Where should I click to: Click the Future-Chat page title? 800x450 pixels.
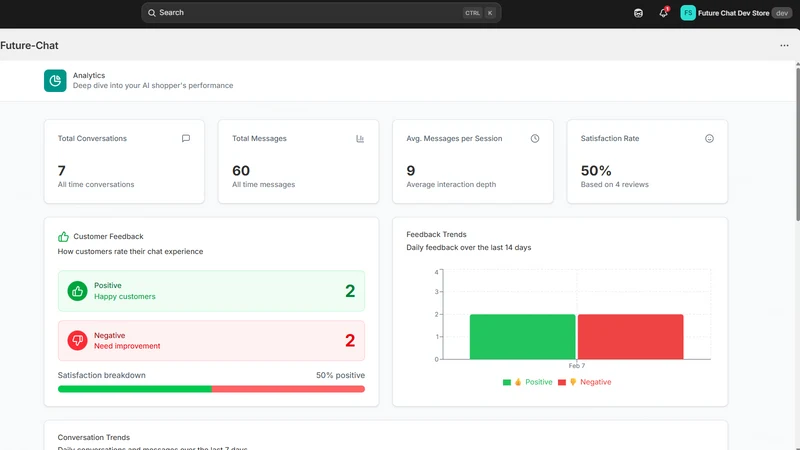(29, 45)
